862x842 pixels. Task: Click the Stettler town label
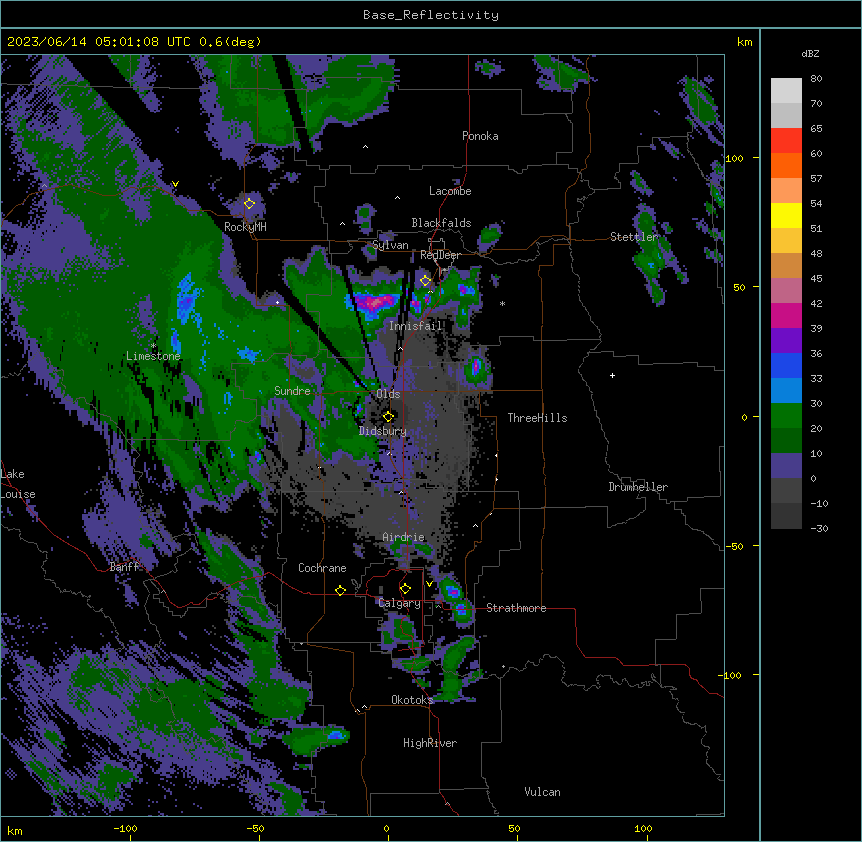click(x=634, y=237)
